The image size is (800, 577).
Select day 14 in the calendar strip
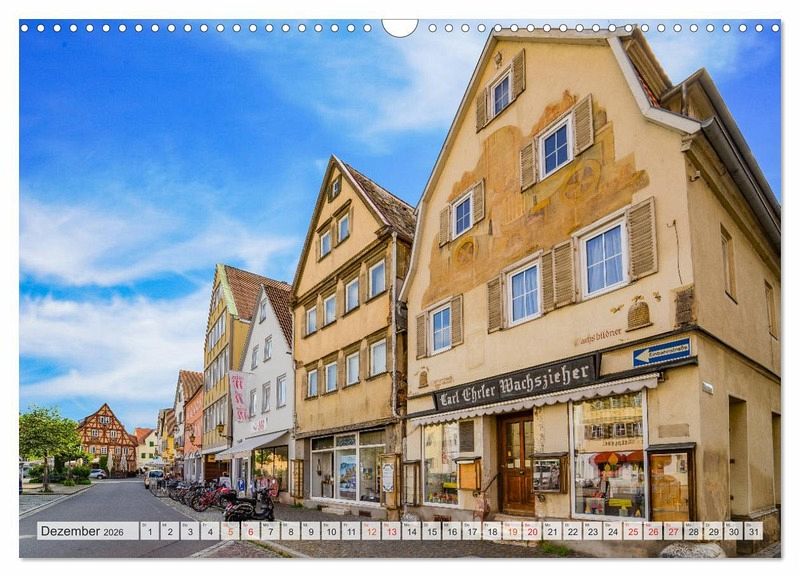point(411,531)
